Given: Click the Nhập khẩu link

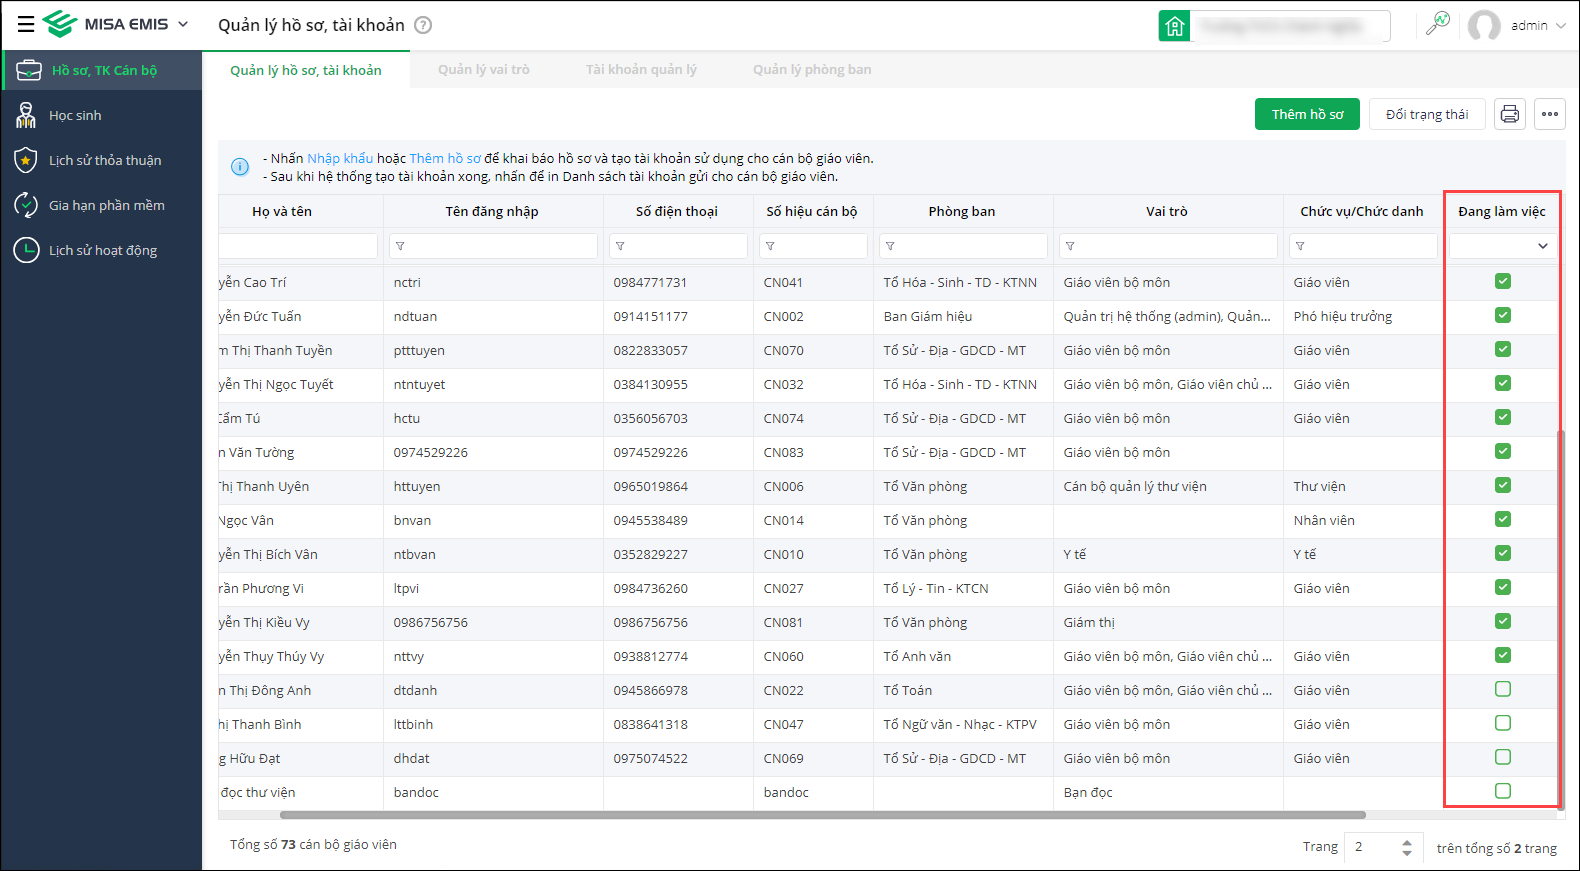Looking at the screenshot, I should click(339, 158).
